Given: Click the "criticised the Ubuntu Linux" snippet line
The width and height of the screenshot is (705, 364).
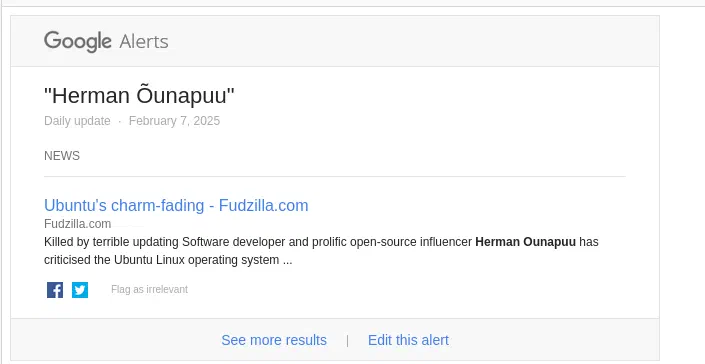Looking at the screenshot, I should pos(168,260).
